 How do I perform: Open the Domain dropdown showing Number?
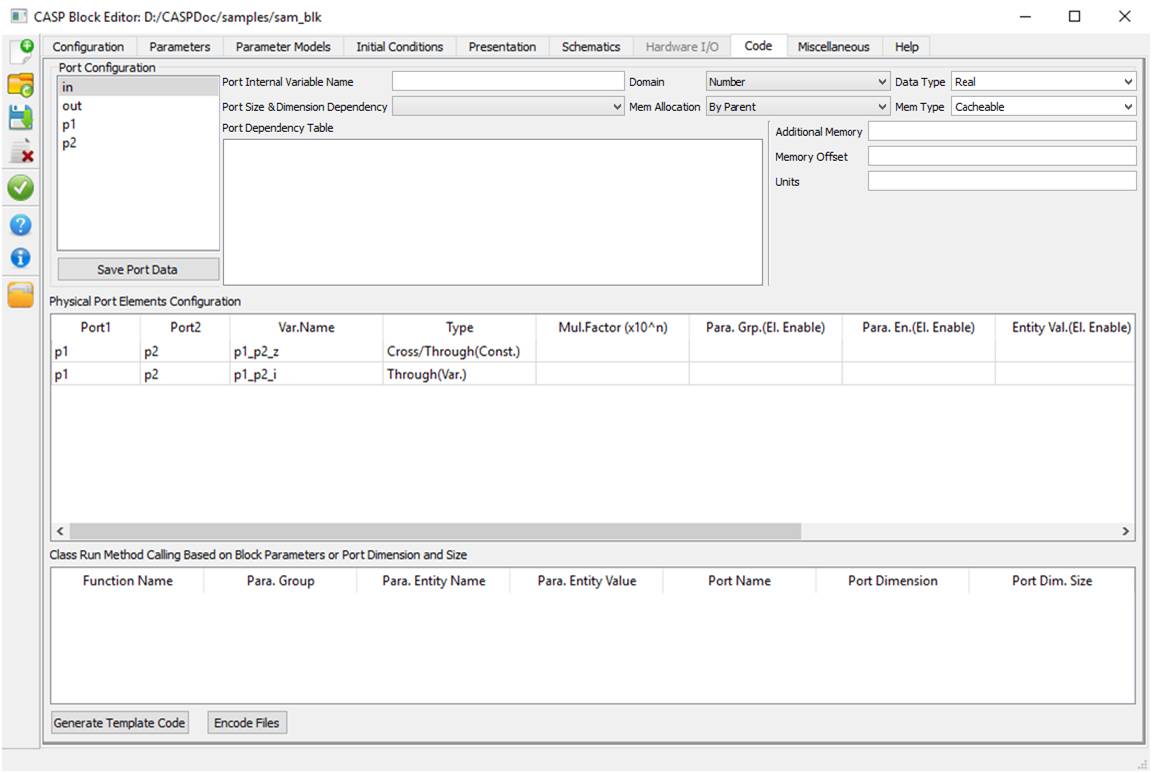(797, 82)
